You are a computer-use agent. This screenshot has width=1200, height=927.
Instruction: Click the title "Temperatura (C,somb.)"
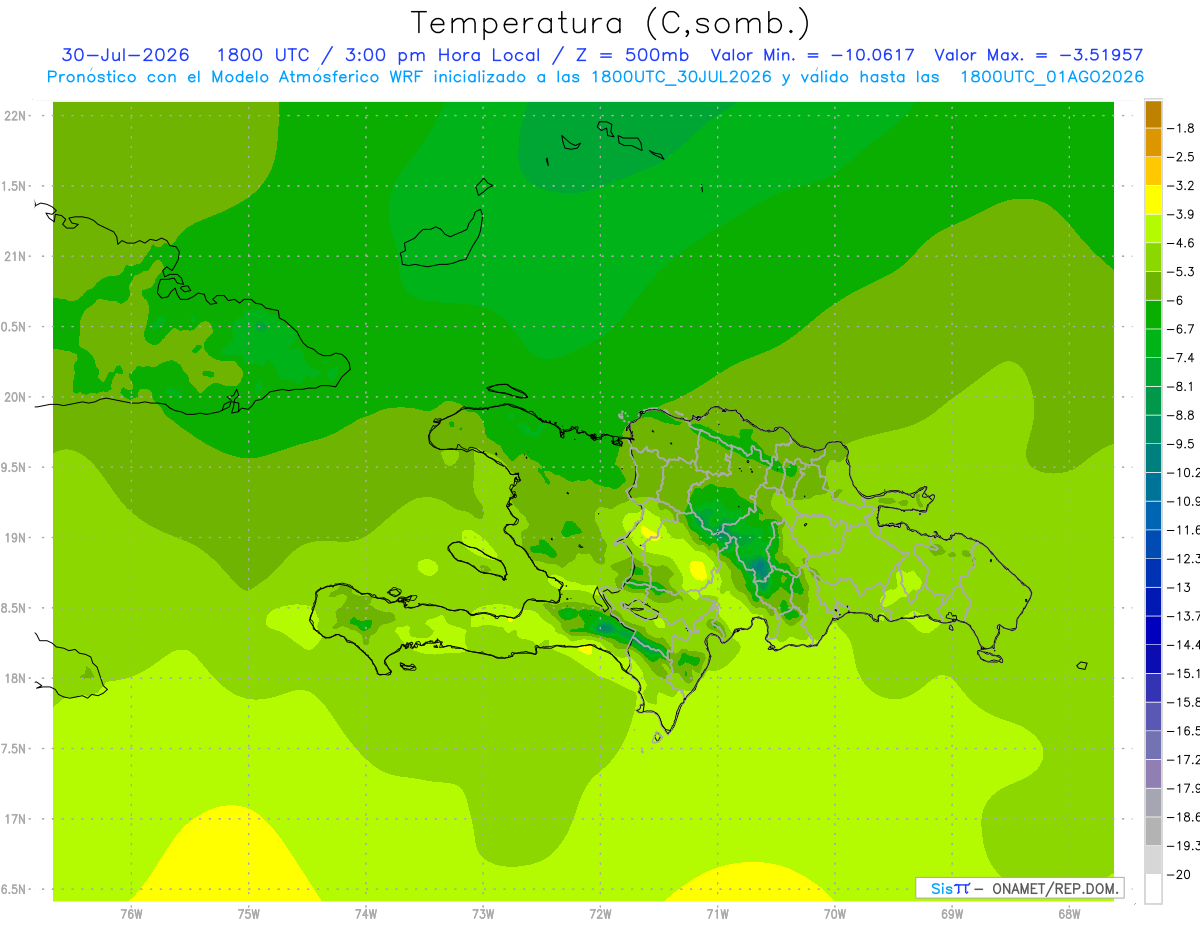point(611,23)
